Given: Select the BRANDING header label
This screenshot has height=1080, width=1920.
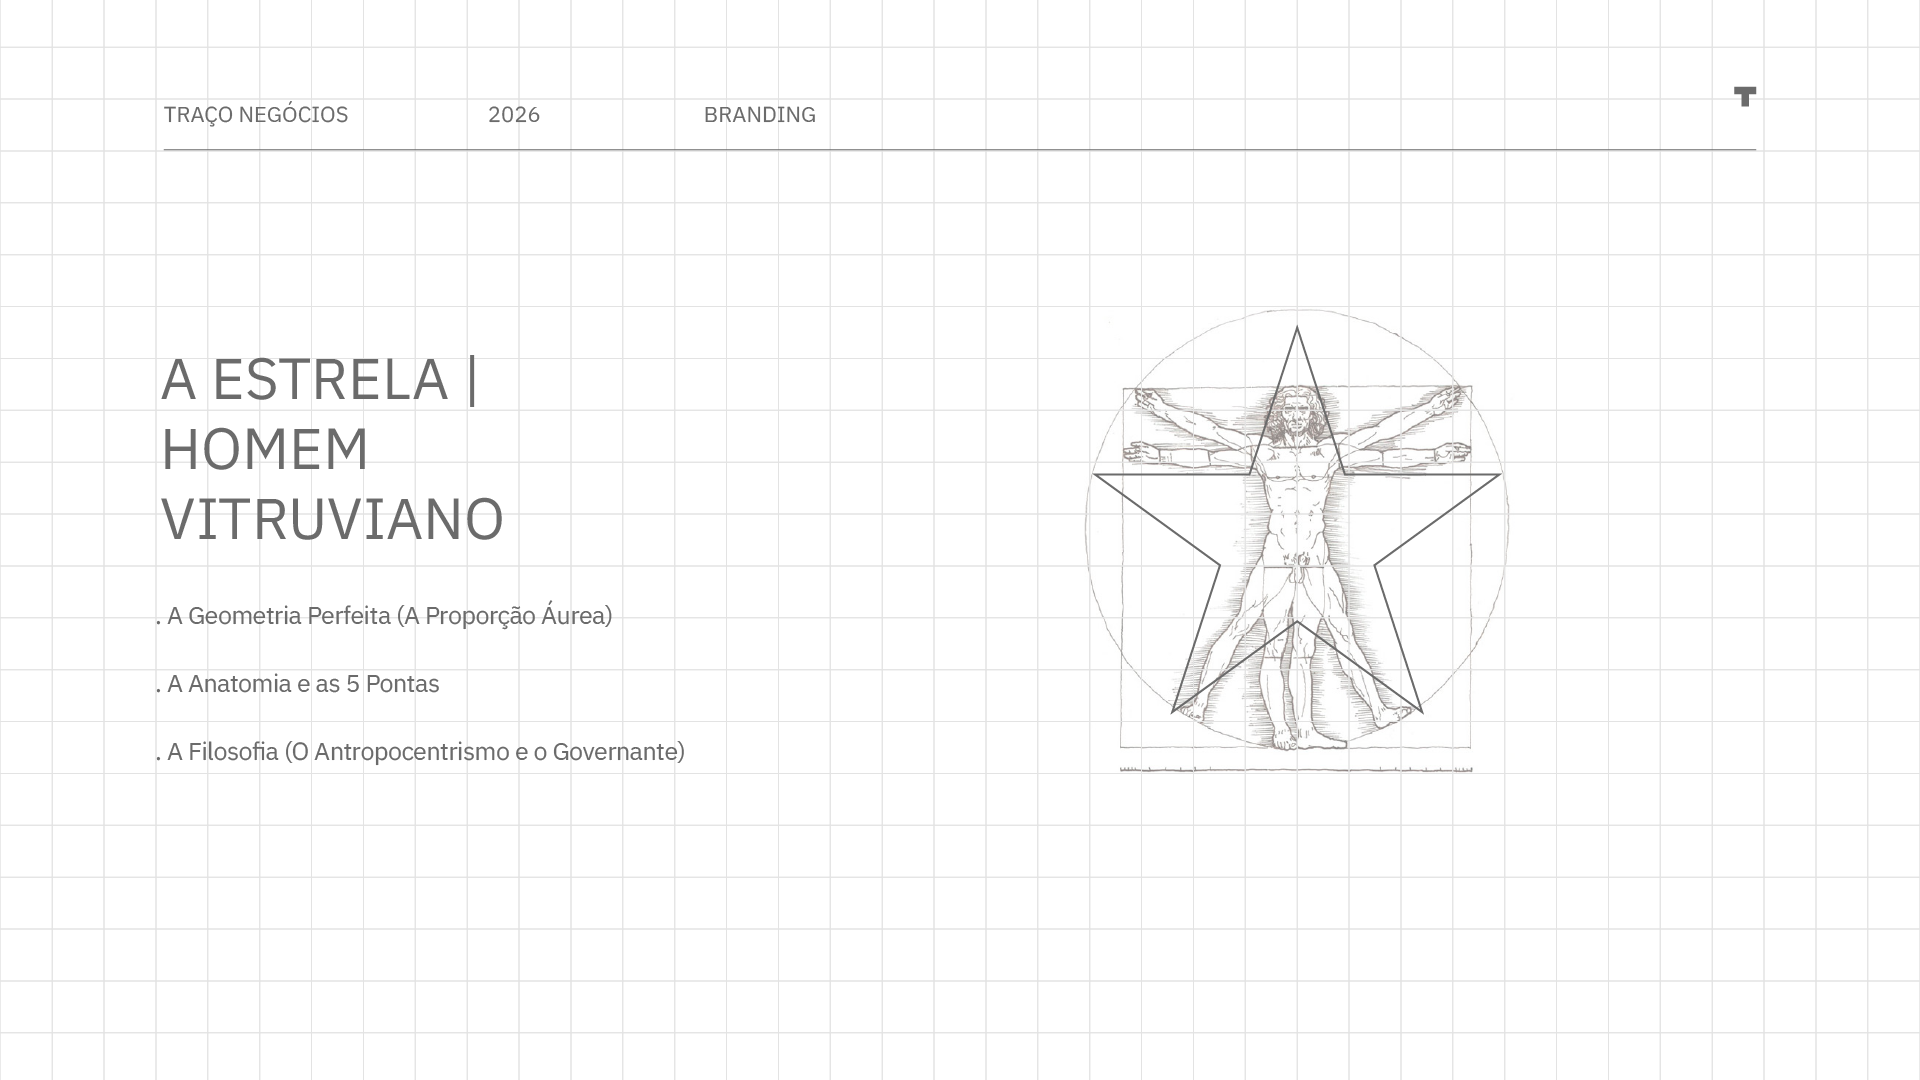Looking at the screenshot, I should (x=759, y=115).
